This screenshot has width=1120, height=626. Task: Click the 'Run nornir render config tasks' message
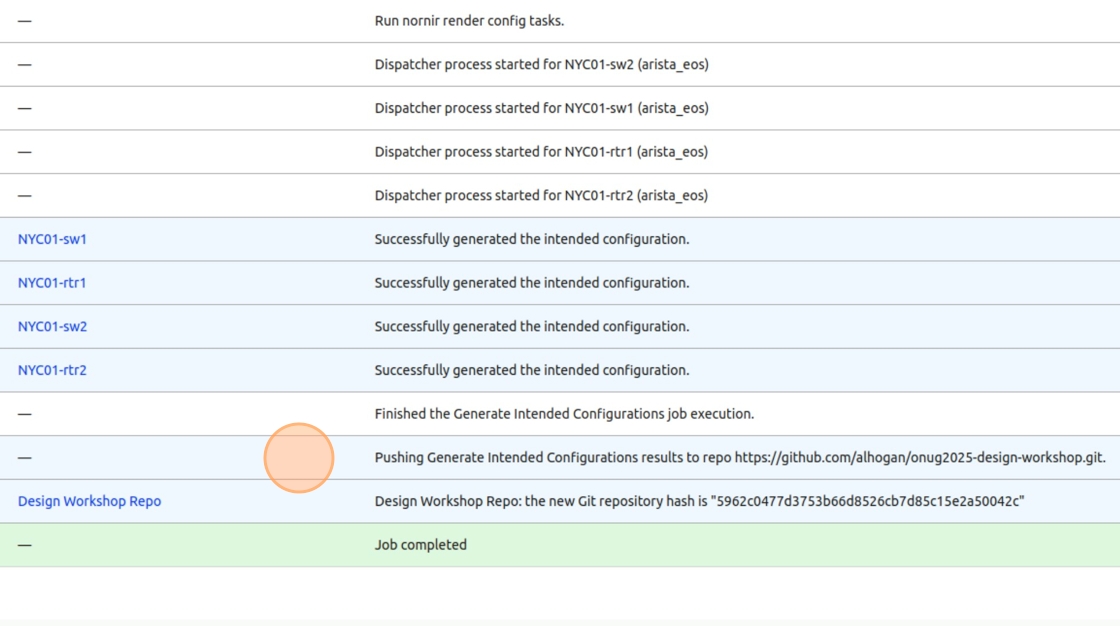[x=469, y=21]
